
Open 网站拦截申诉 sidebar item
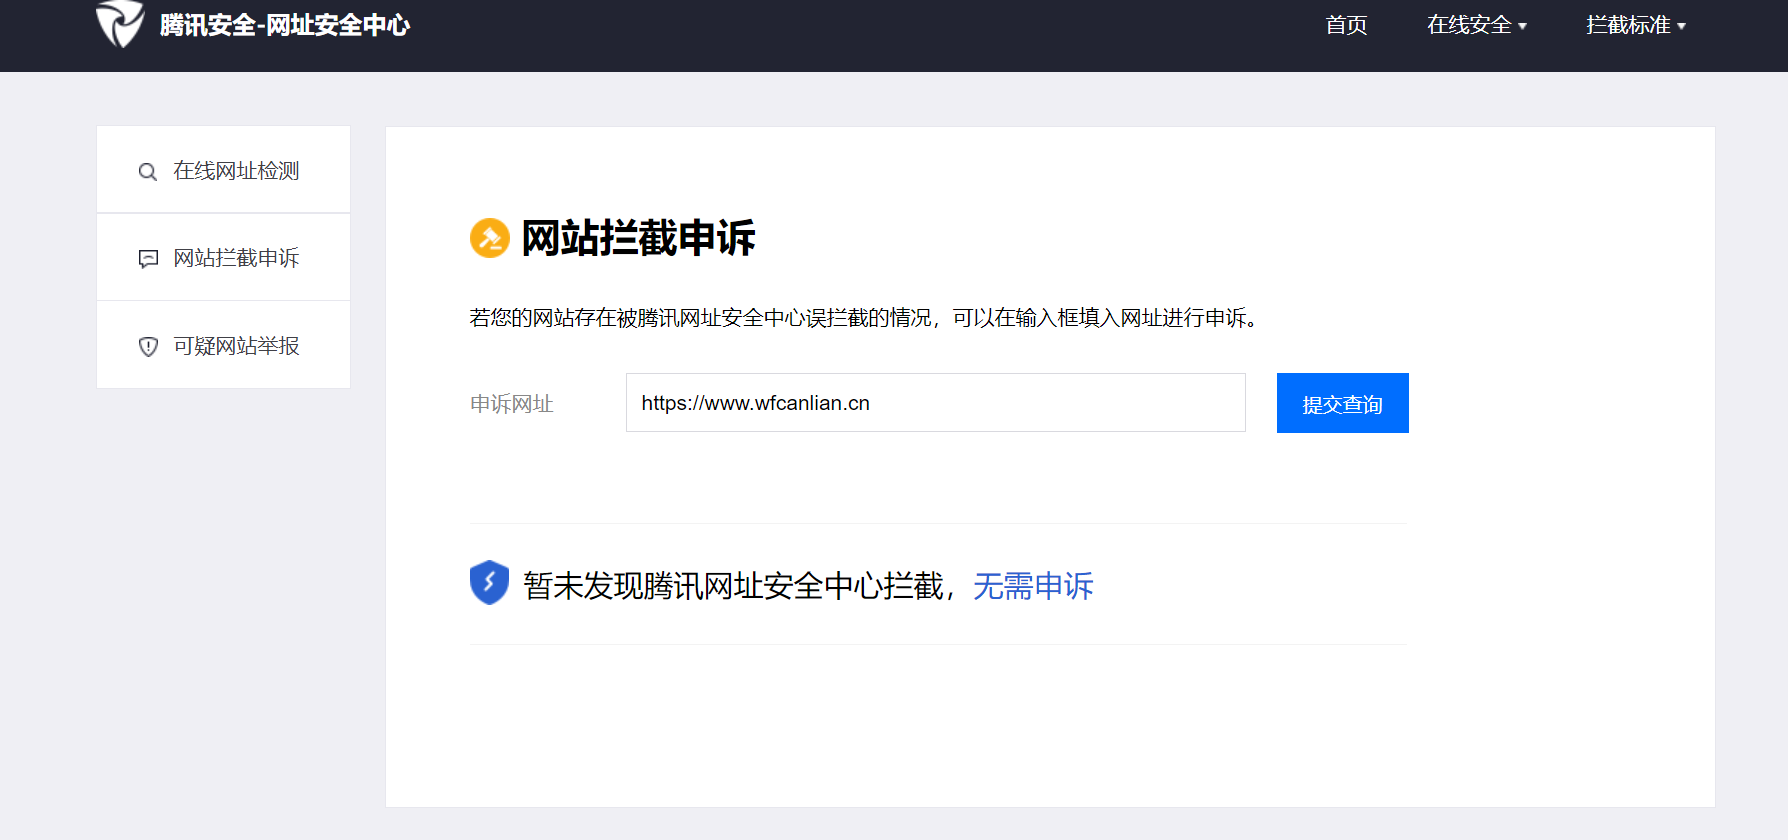pos(223,257)
